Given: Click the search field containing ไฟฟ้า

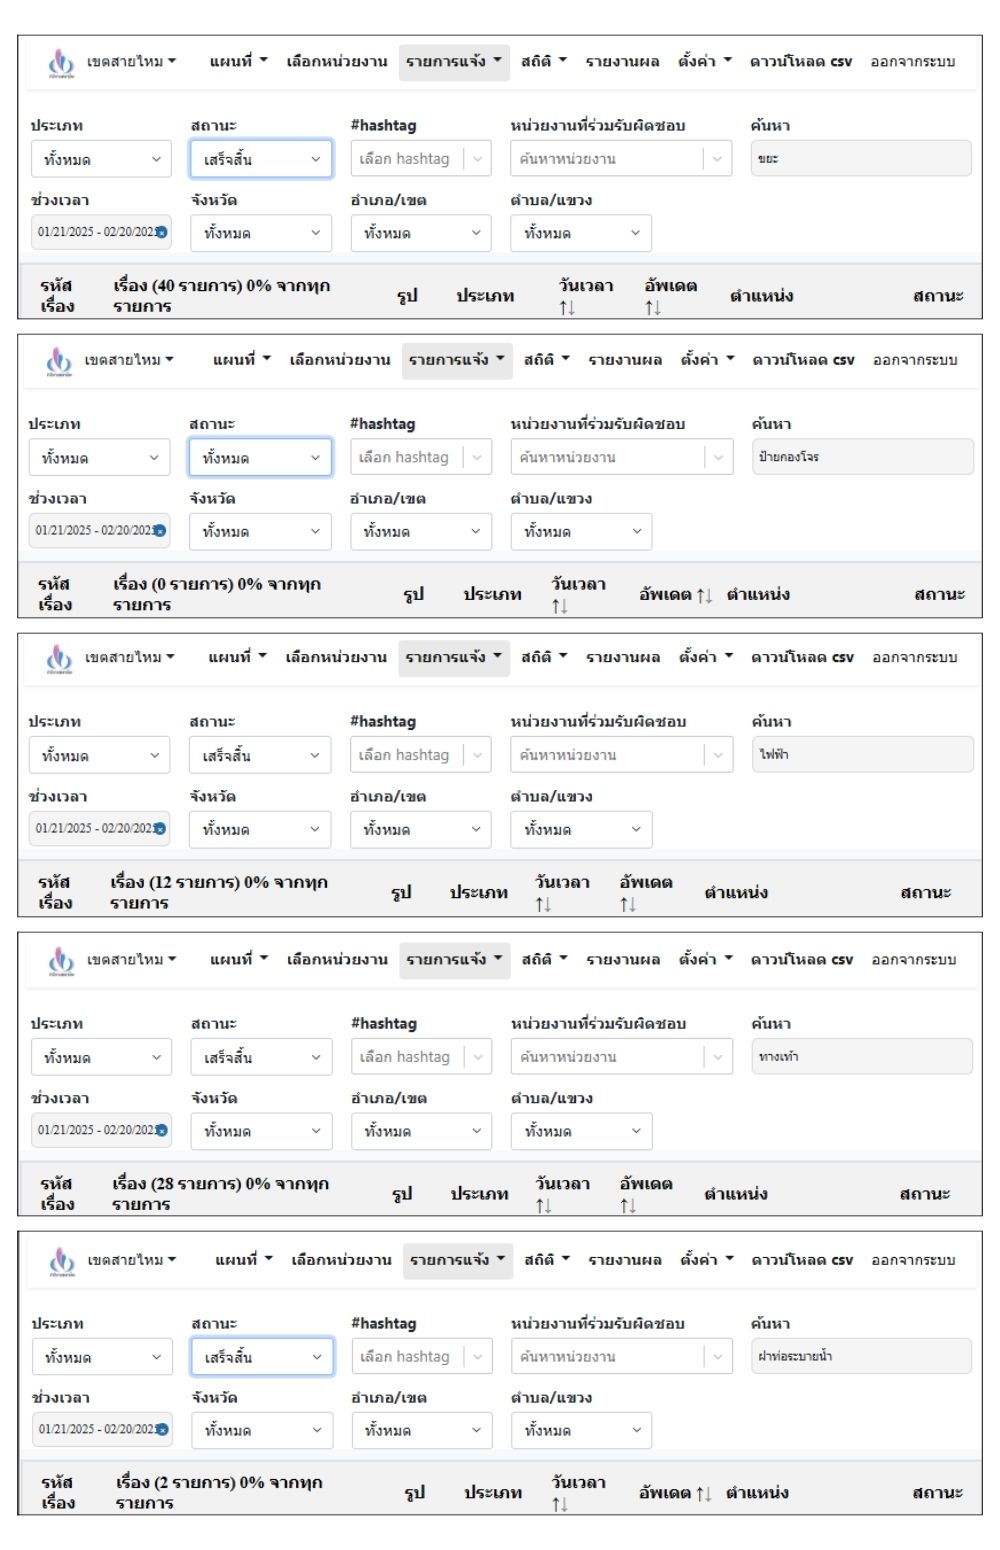Looking at the screenshot, I should coord(862,755).
